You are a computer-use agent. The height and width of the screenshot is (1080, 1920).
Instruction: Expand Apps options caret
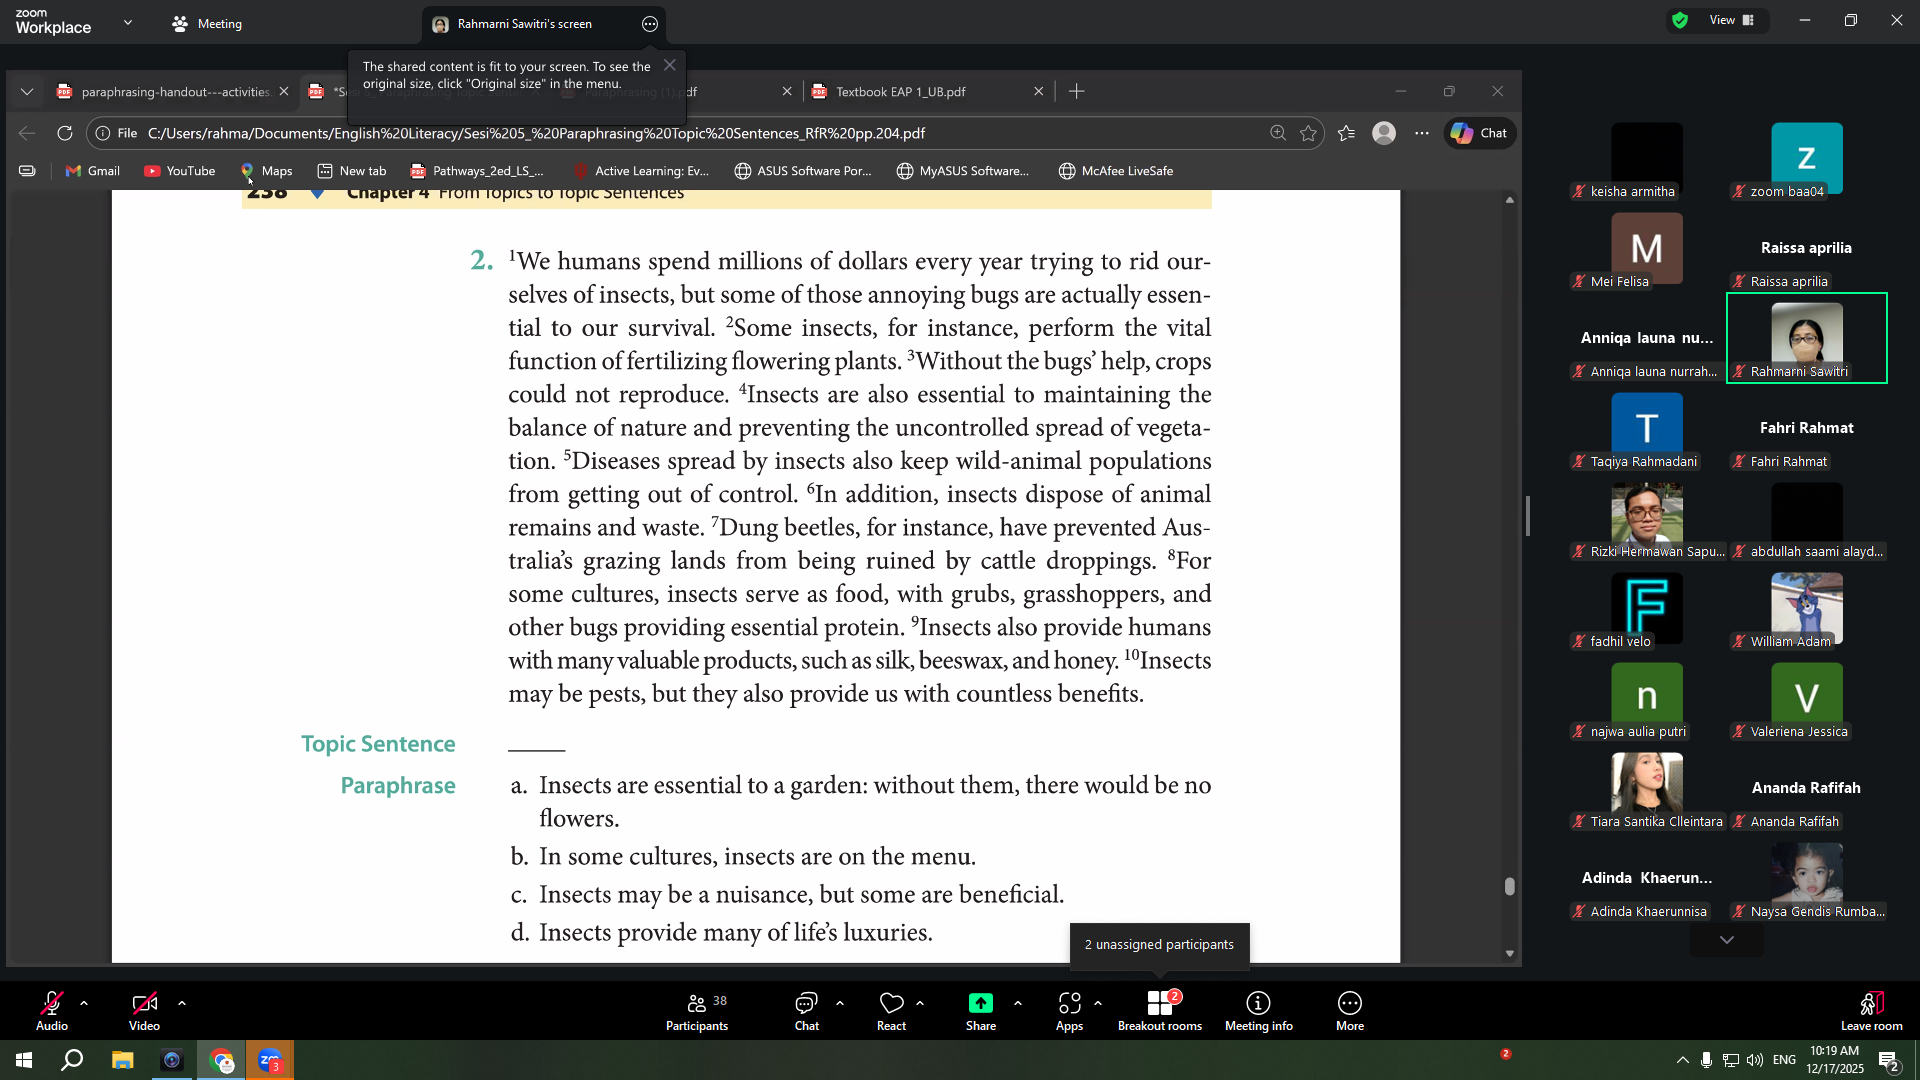pyautogui.click(x=1098, y=1002)
